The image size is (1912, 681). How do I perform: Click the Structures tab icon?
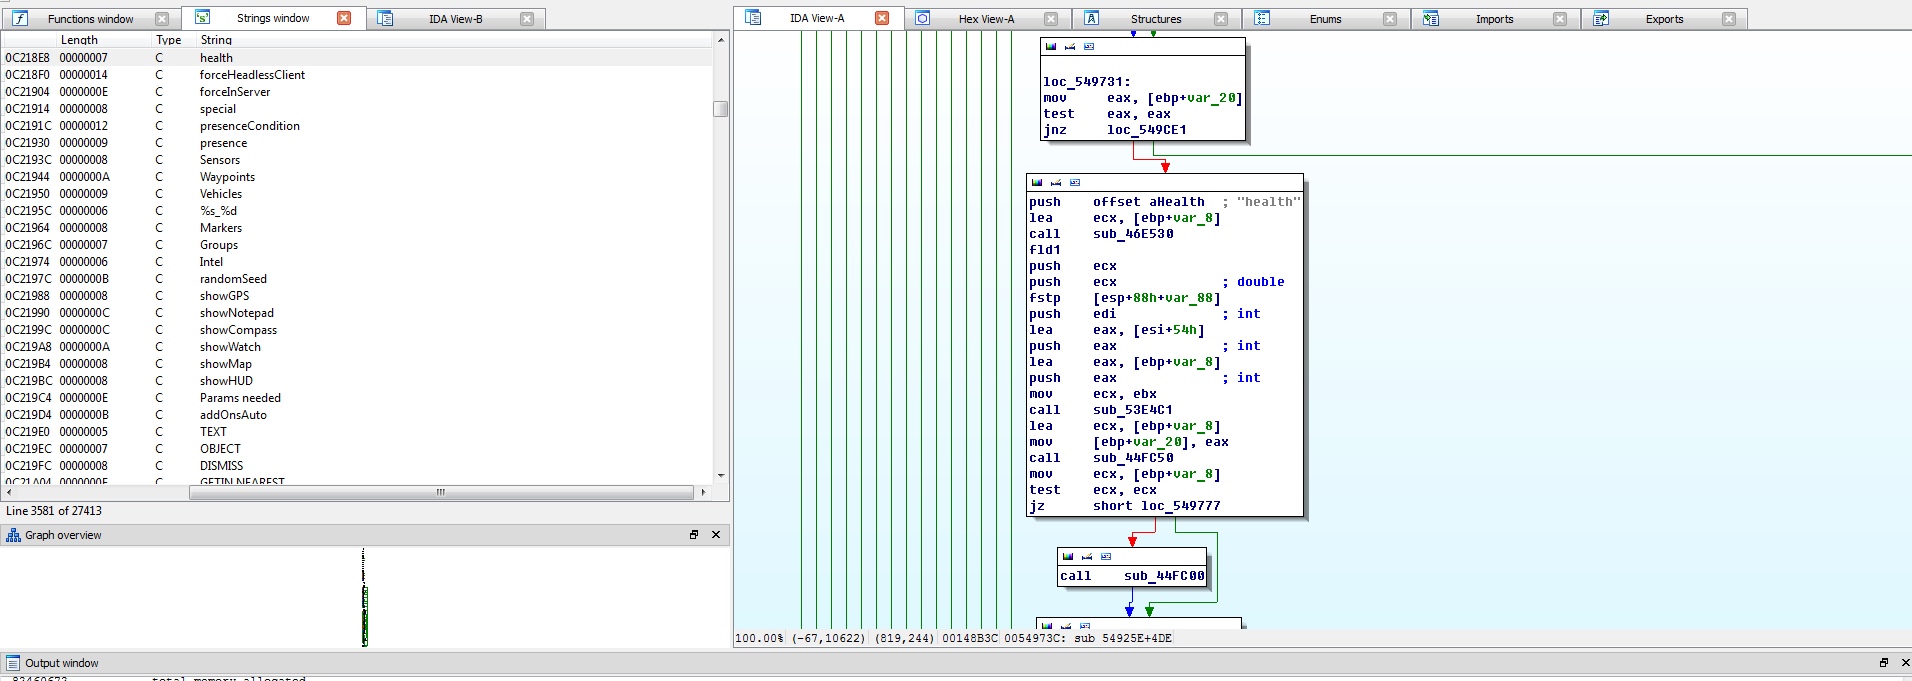point(1092,19)
